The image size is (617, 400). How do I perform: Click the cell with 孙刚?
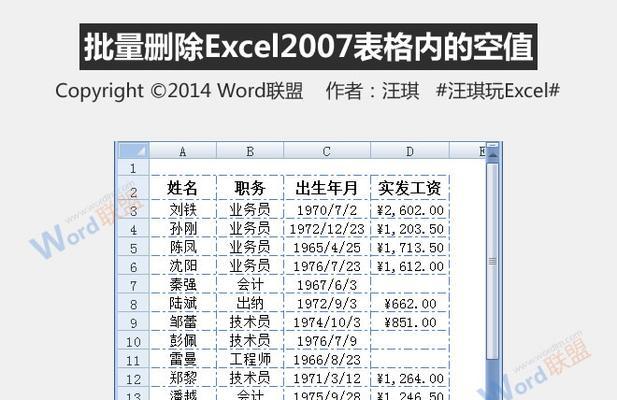pos(183,229)
